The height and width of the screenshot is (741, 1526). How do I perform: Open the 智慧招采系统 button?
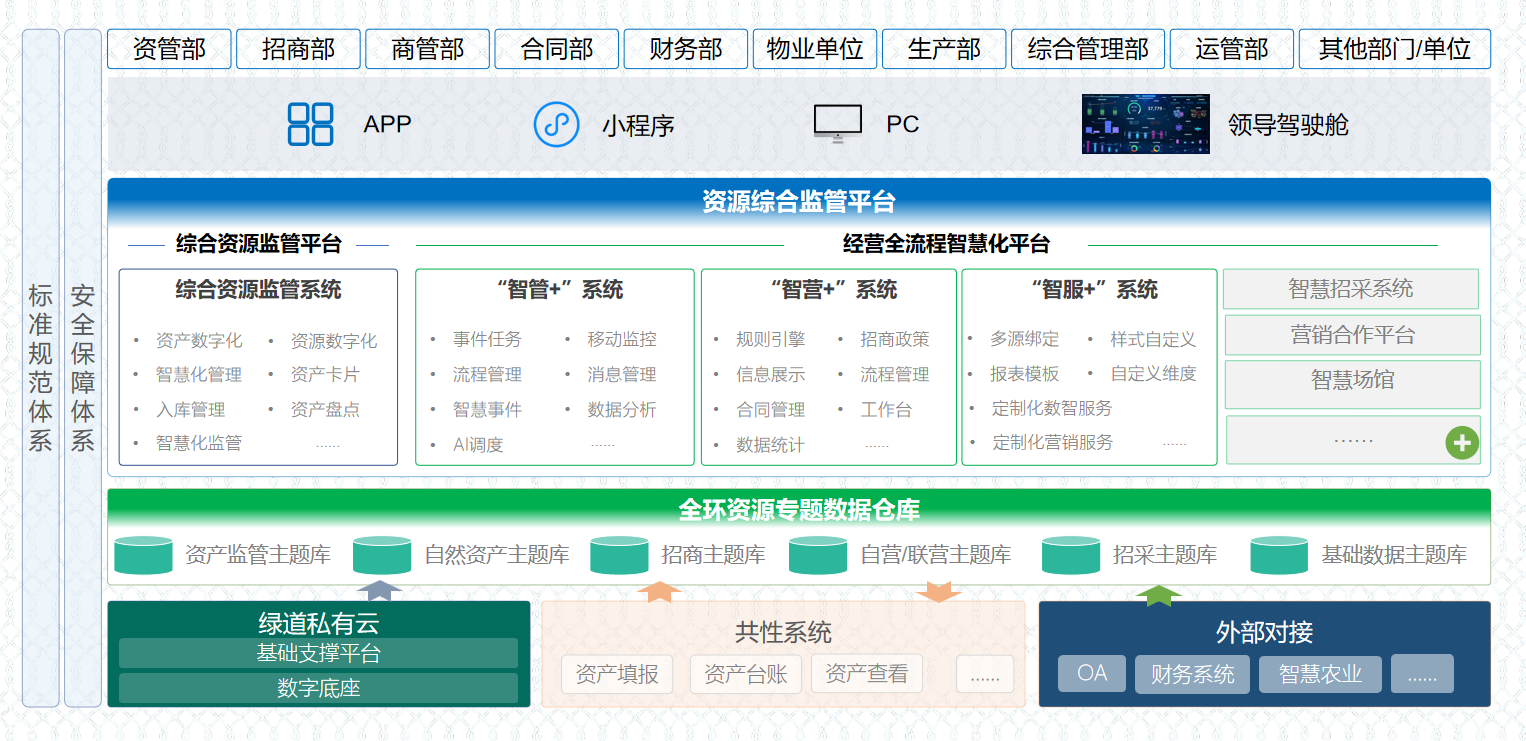click(x=1350, y=289)
